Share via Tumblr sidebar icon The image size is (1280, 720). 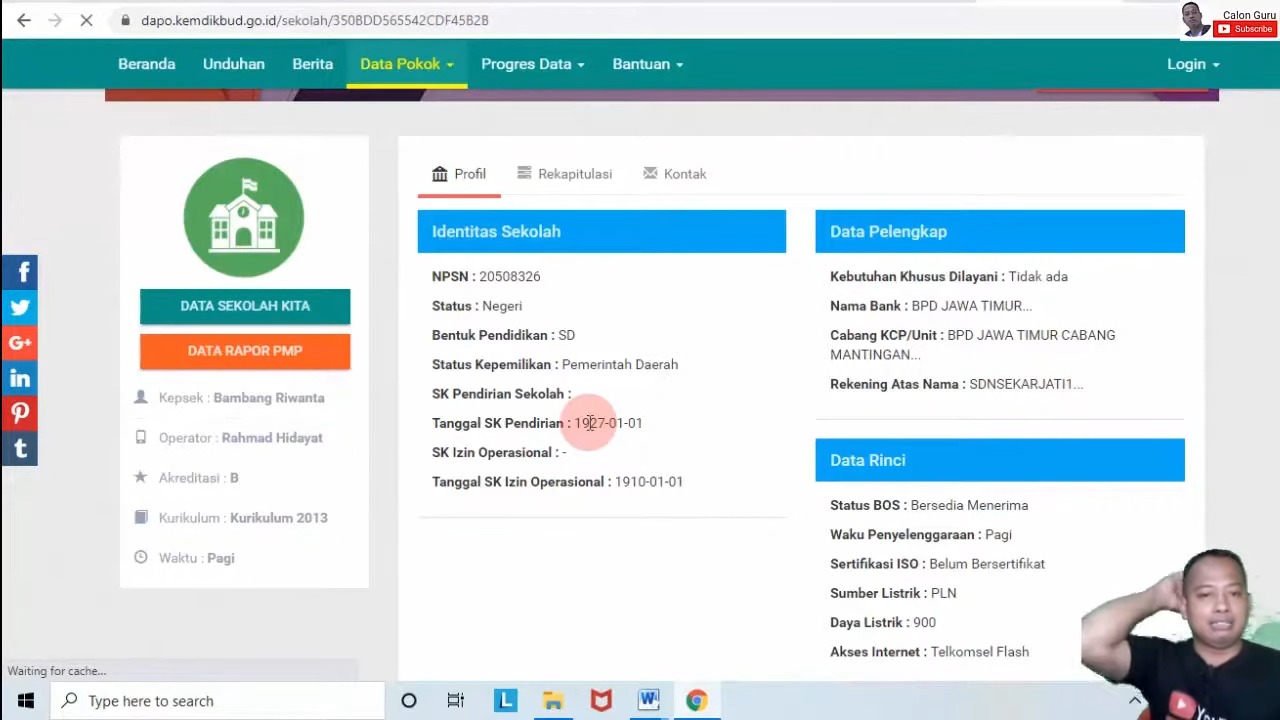tap(20, 449)
